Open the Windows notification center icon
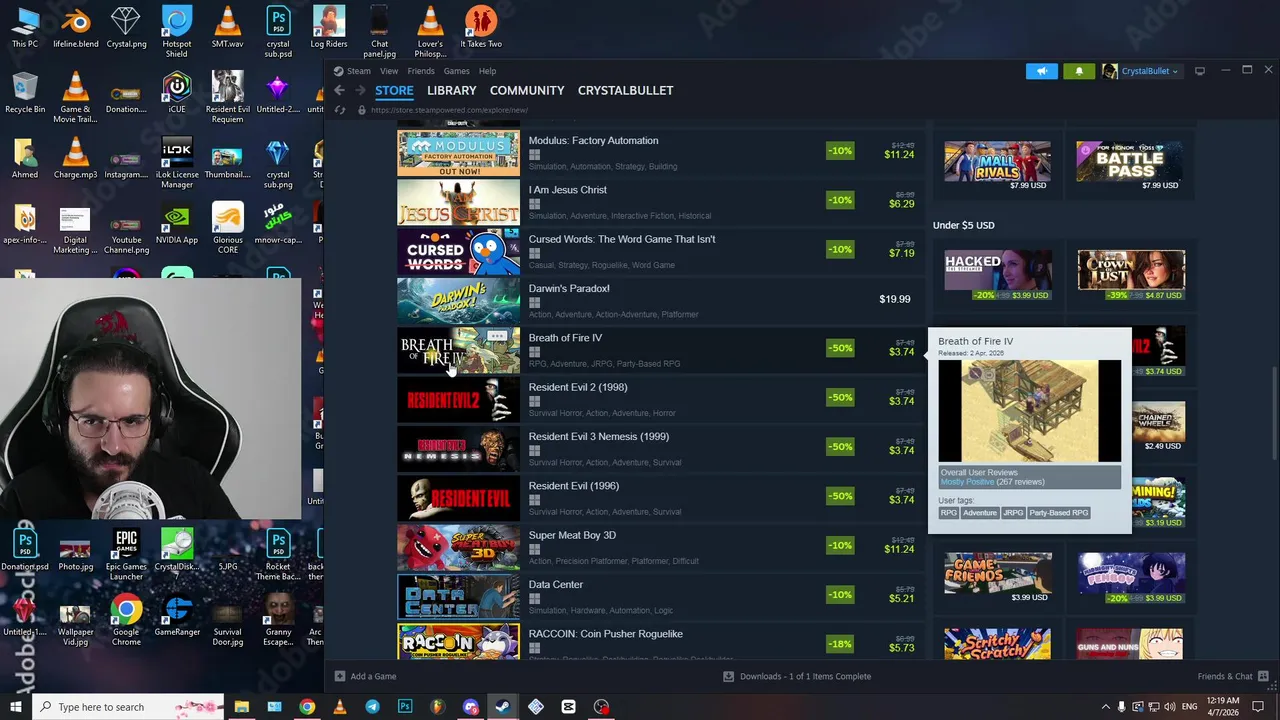 point(1258,707)
